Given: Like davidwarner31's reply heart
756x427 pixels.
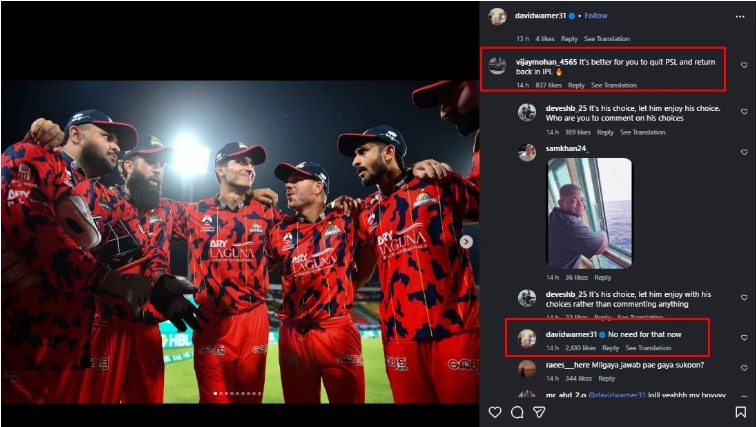Looking at the screenshot, I should [743, 338].
